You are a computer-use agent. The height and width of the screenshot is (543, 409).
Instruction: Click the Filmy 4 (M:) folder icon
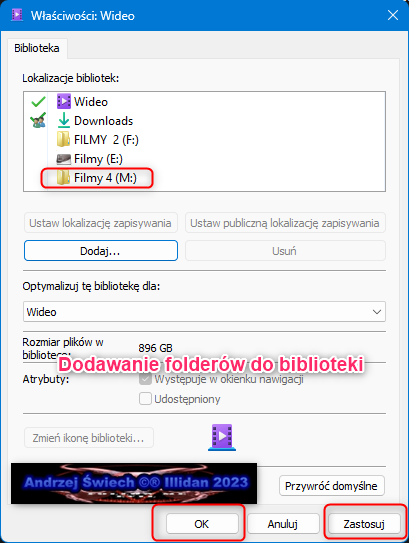click(x=63, y=177)
